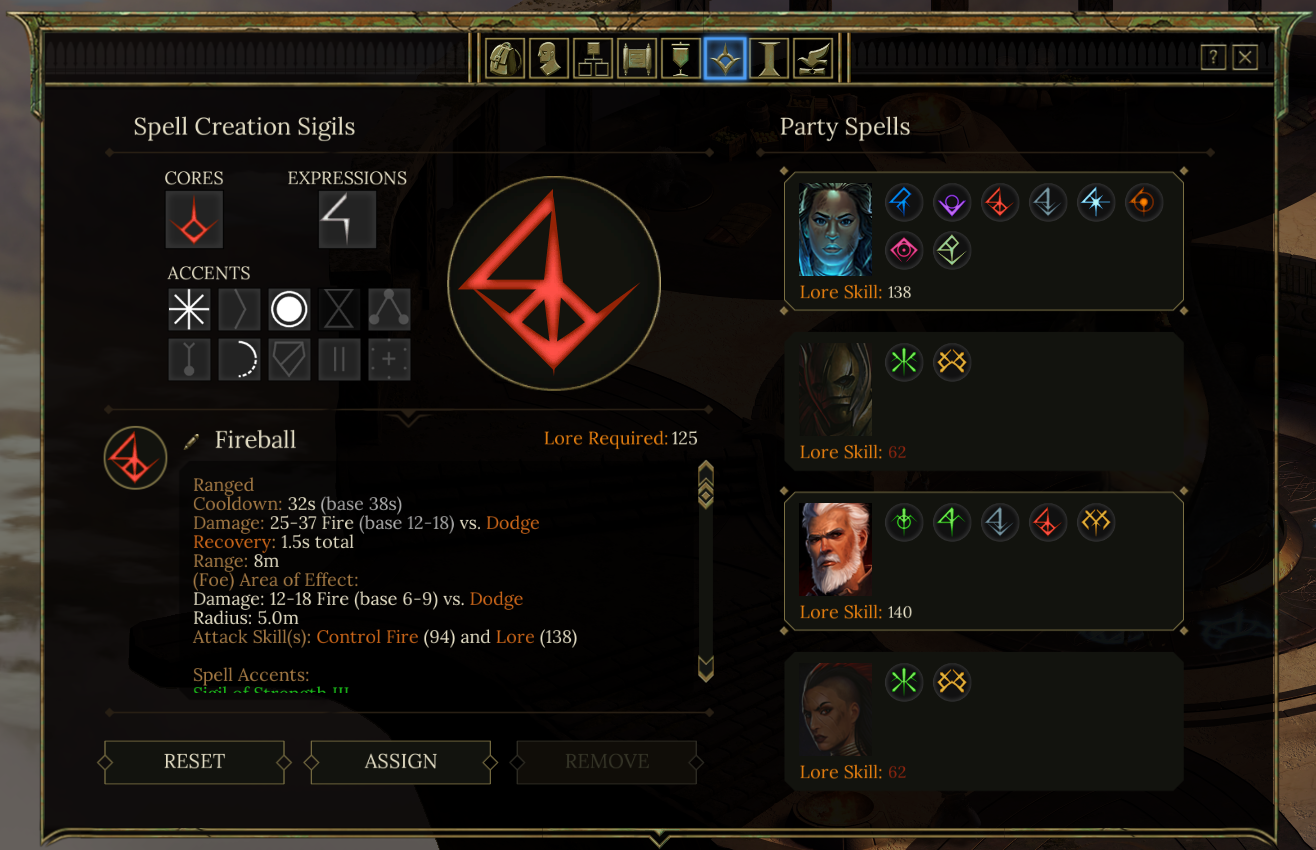Open the inventory backpack tab
1316x850 pixels.
click(506, 59)
